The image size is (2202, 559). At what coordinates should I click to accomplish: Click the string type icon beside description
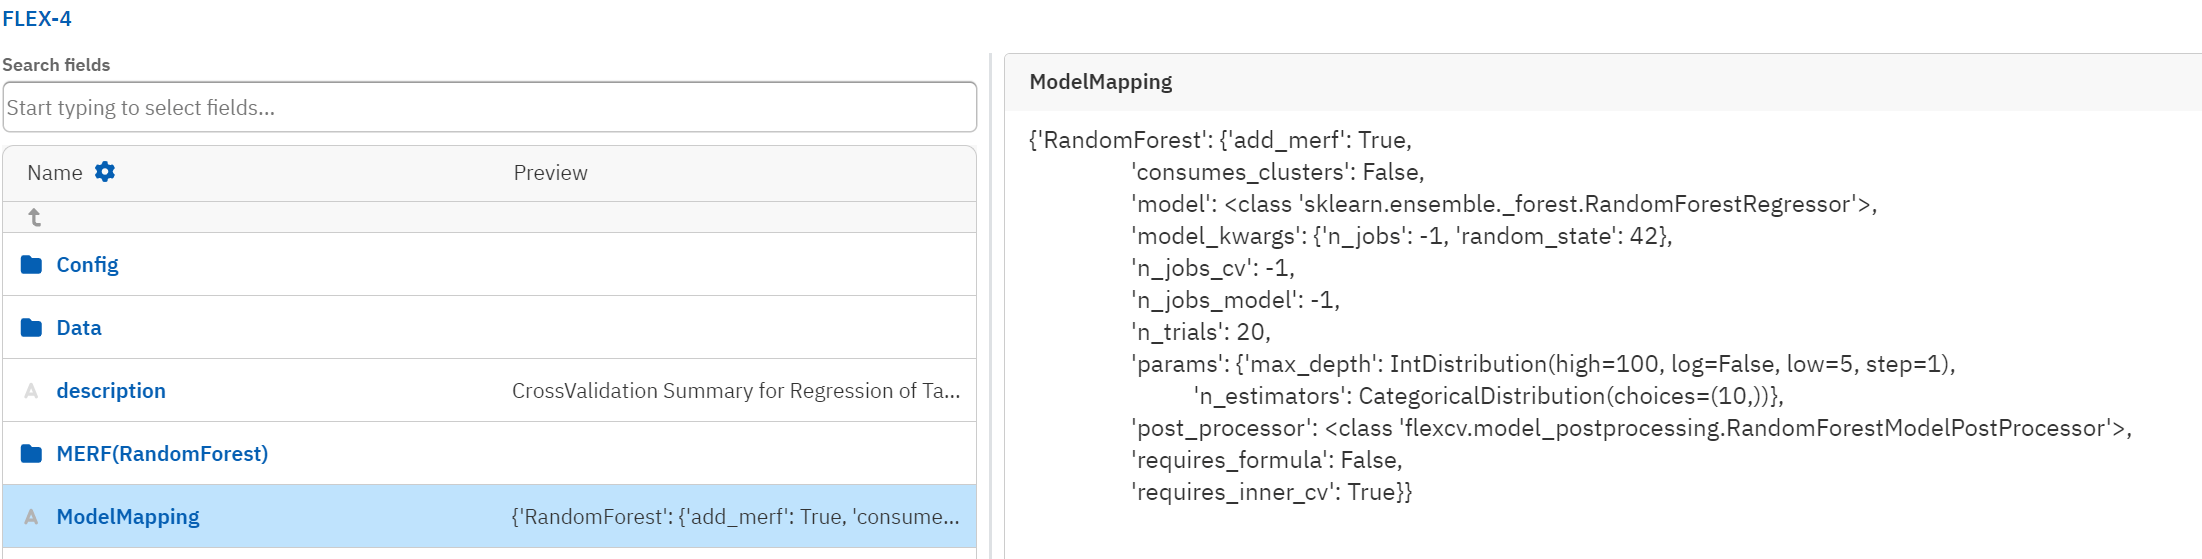tap(32, 391)
